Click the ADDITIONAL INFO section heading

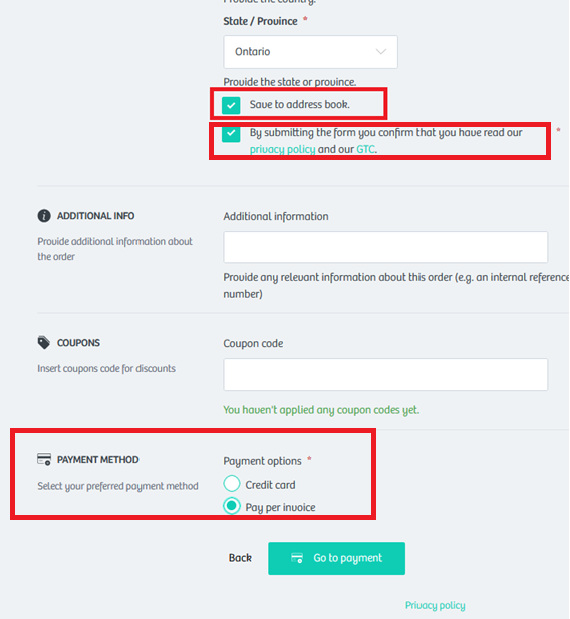tap(96, 216)
